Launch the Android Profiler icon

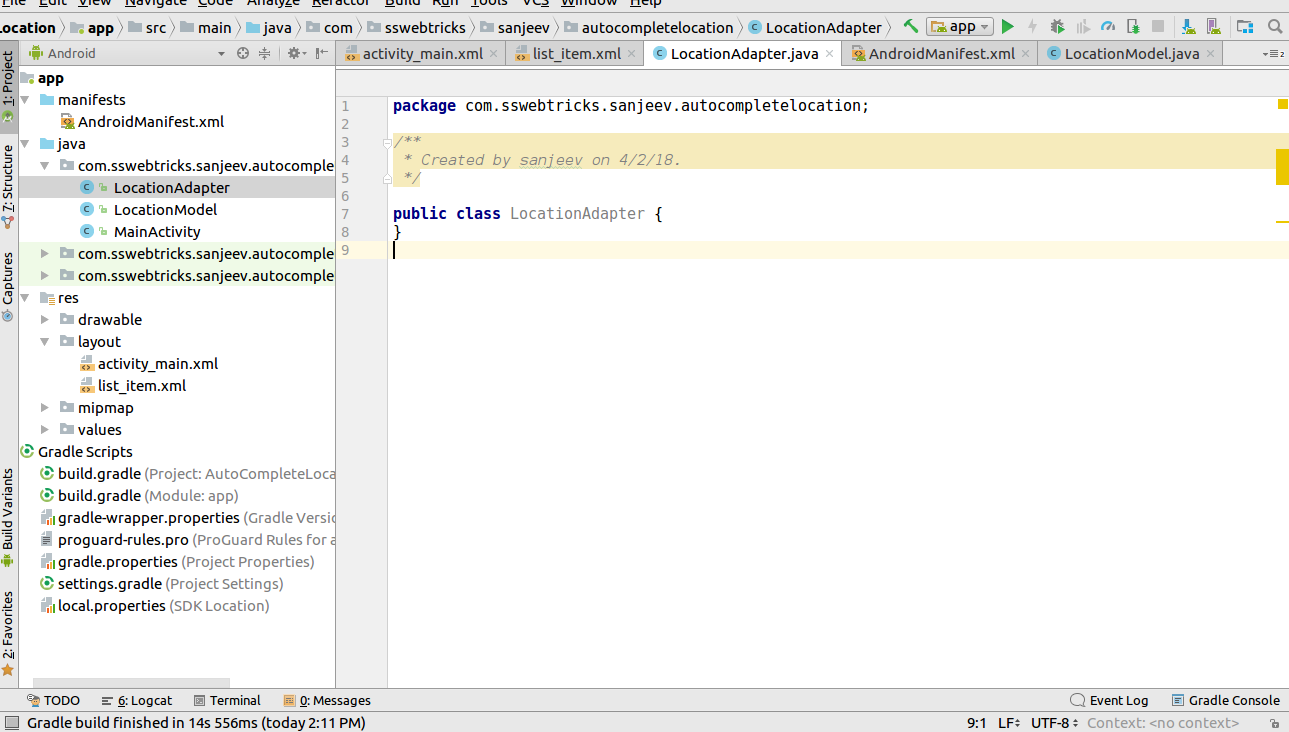pyautogui.click(x=1108, y=26)
